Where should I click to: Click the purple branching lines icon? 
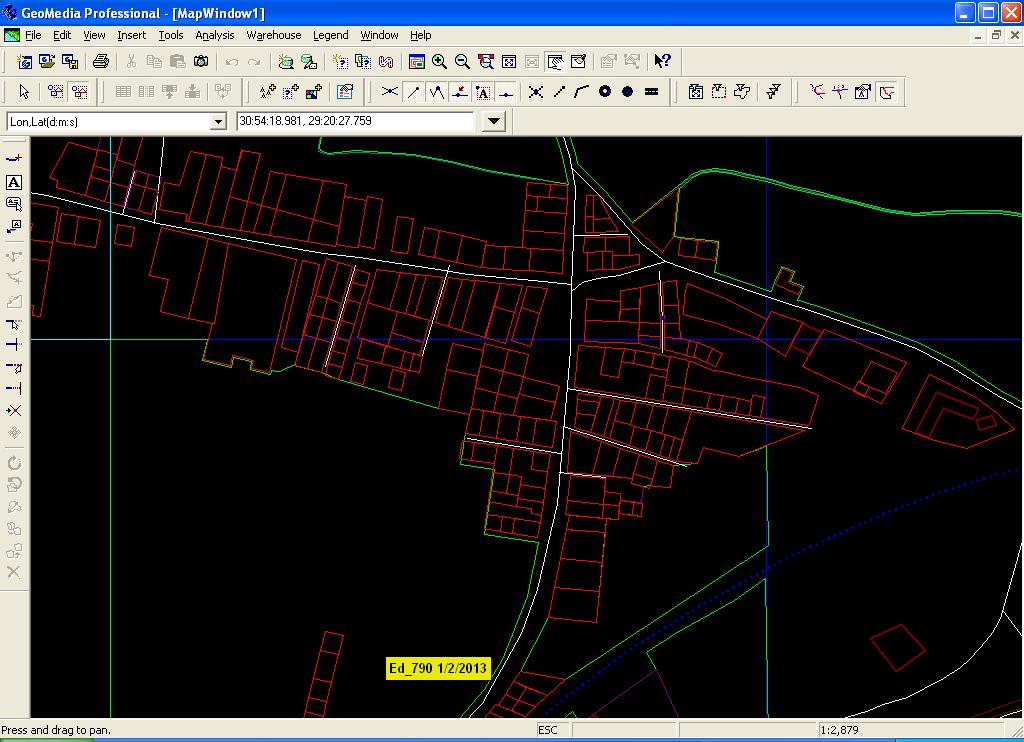(817, 92)
